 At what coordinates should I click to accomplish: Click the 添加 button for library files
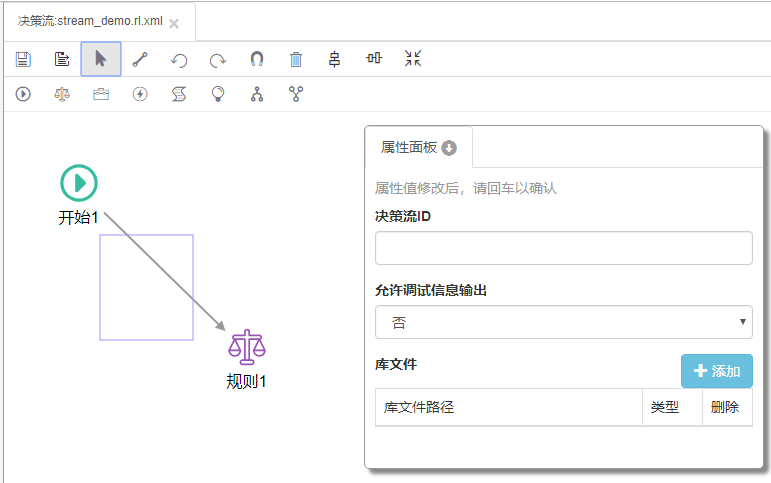716,371
